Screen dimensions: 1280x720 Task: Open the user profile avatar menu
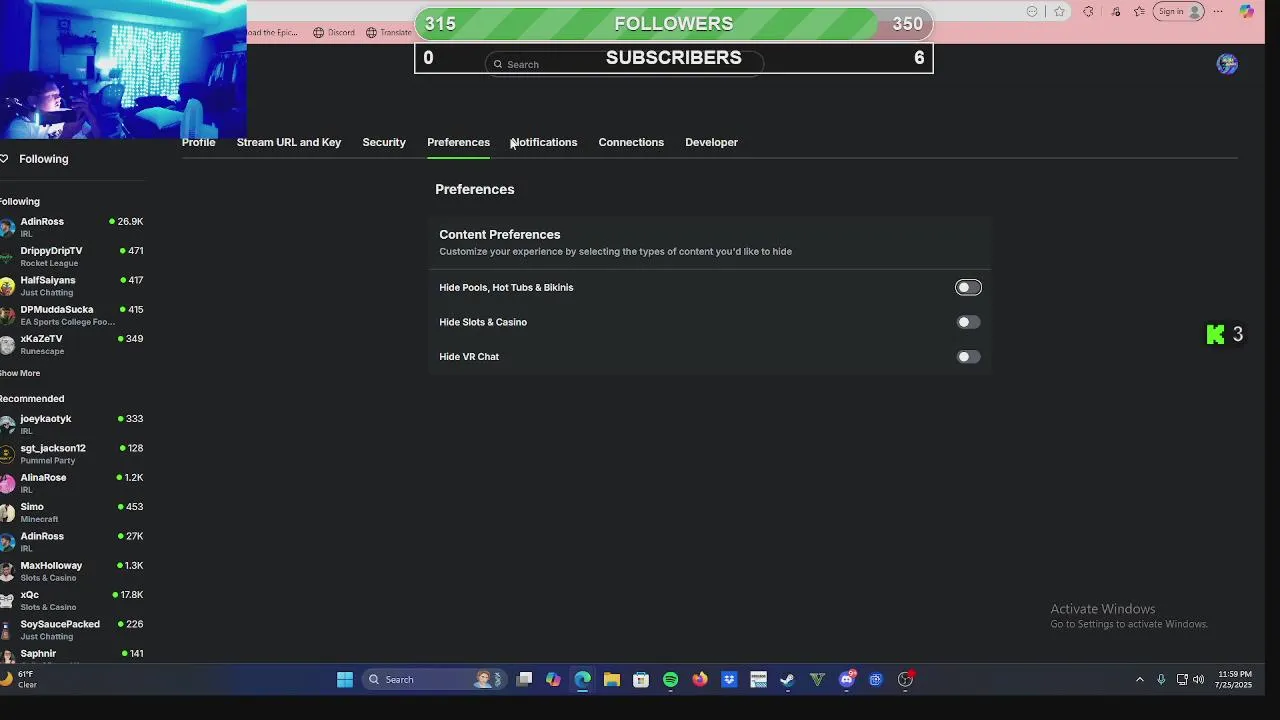point(1227,64)
